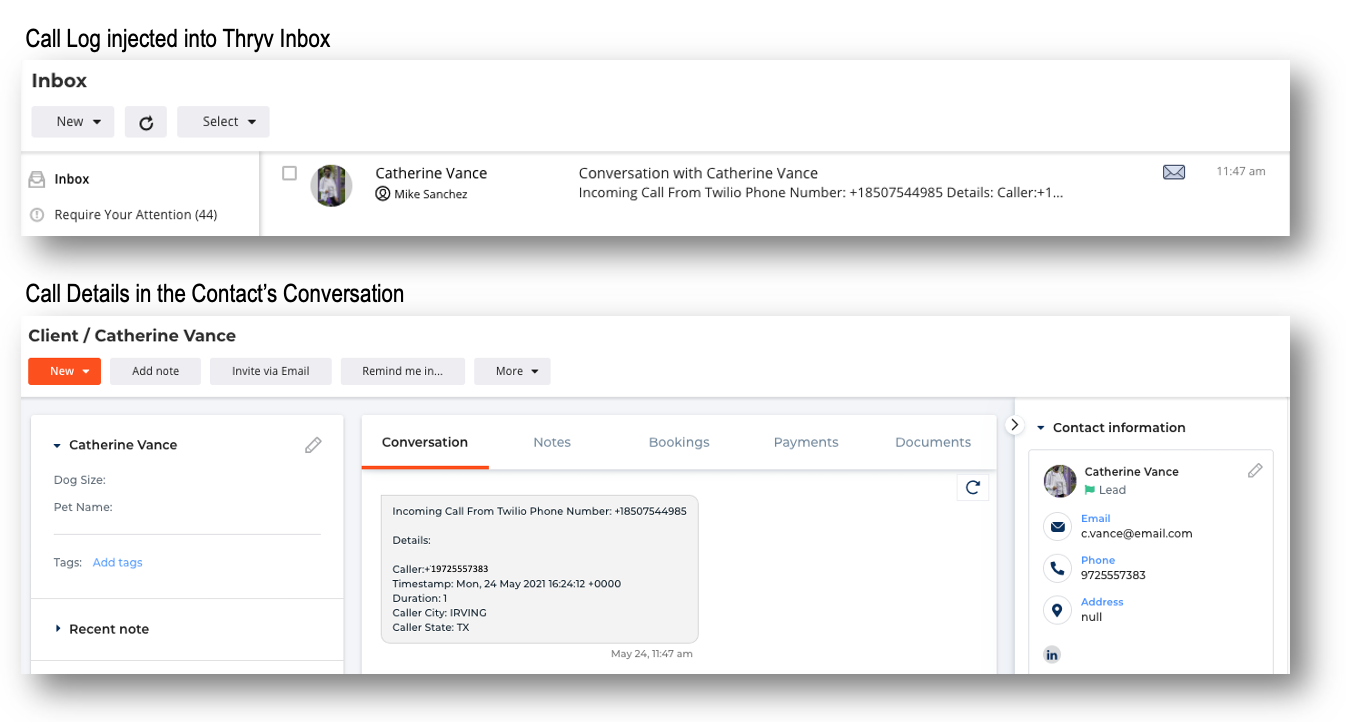
Task: Click the May 24, 11:47 am message timestamp
Action: point(652,654)
